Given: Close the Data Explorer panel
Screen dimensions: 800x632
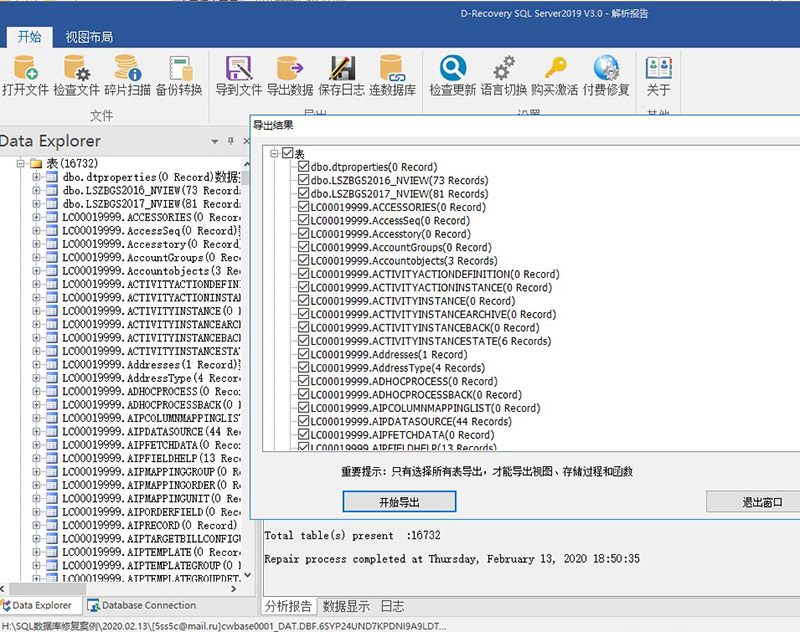Looking at the screenshot, I should (x=246, y=140).
